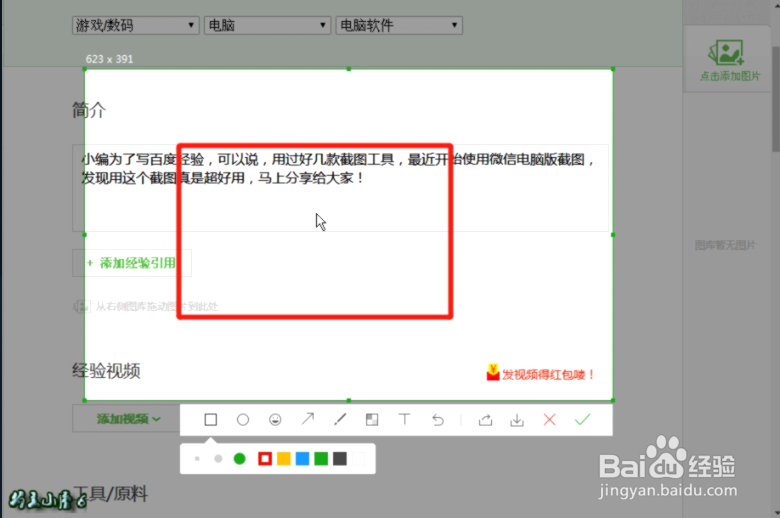Viewport: 780px width, 518px height.
Task: Pick the red color swatch
Action: point(265,459)
